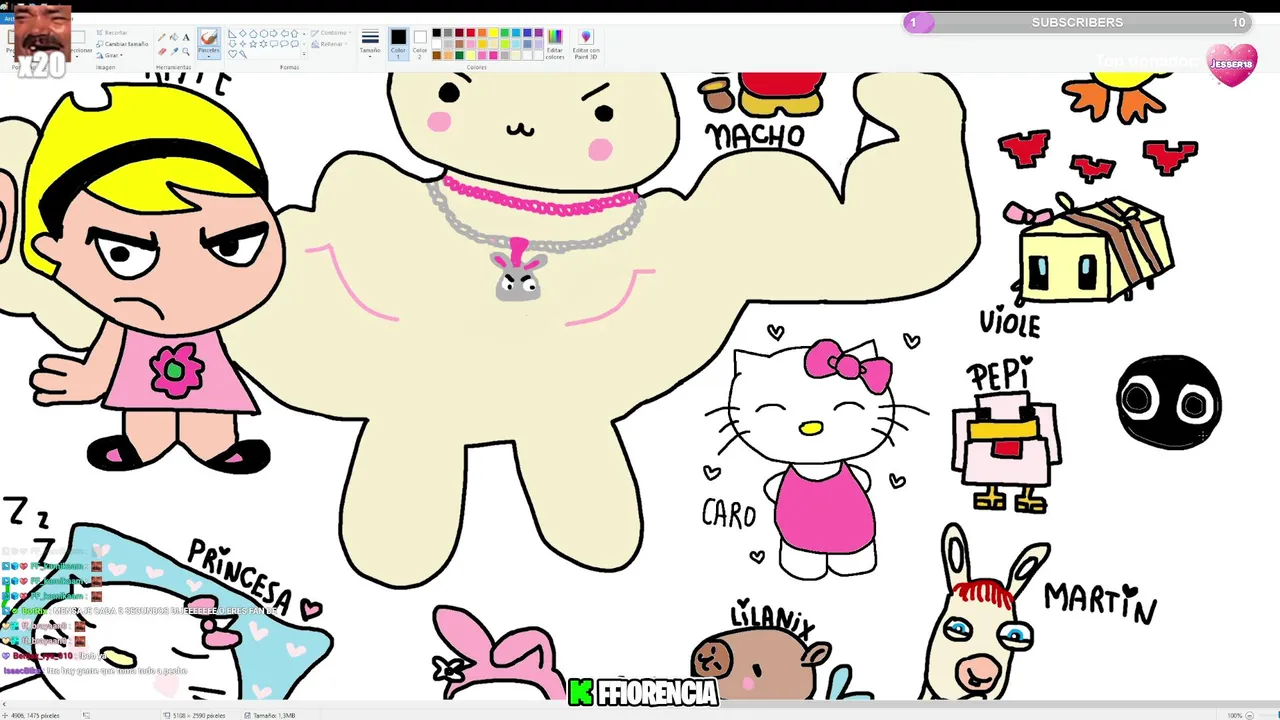1280x720 pixels.
Task: Open the Pinceles brush dropdown arrow
Action: pyautogui.click(x=209, y=56)
